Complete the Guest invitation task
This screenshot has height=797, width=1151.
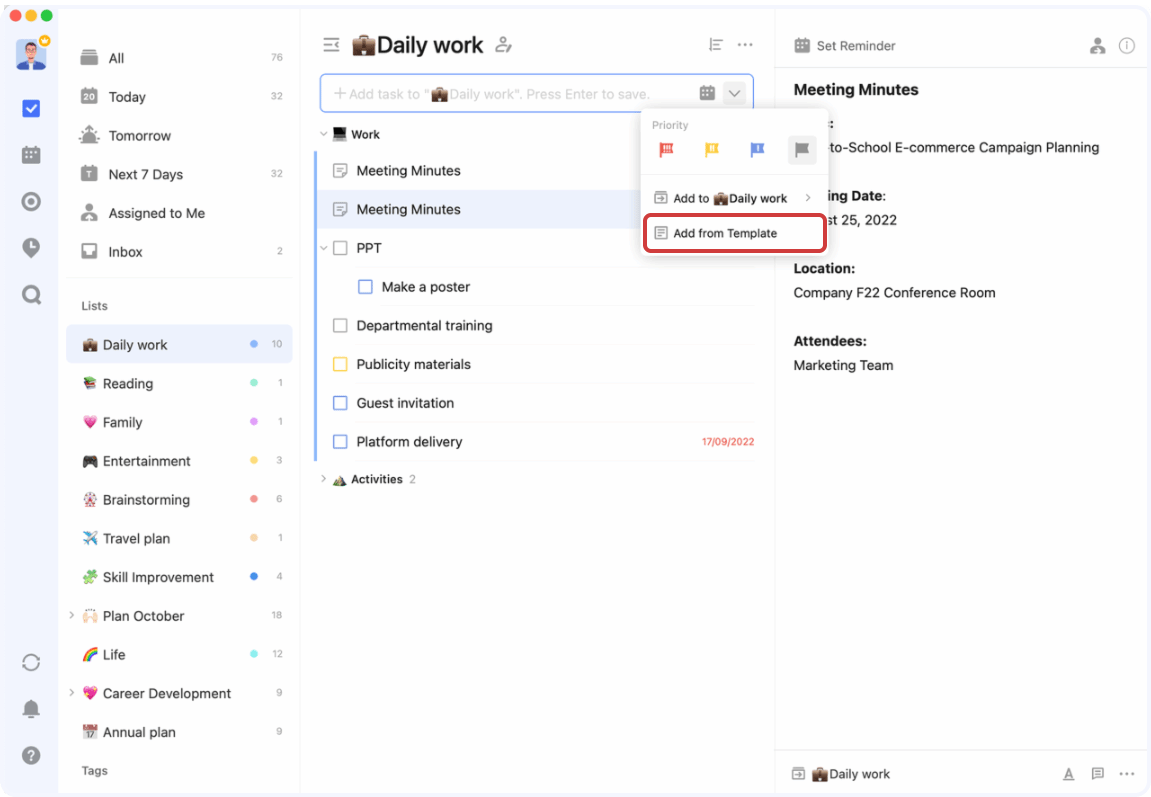pos(340,403)
